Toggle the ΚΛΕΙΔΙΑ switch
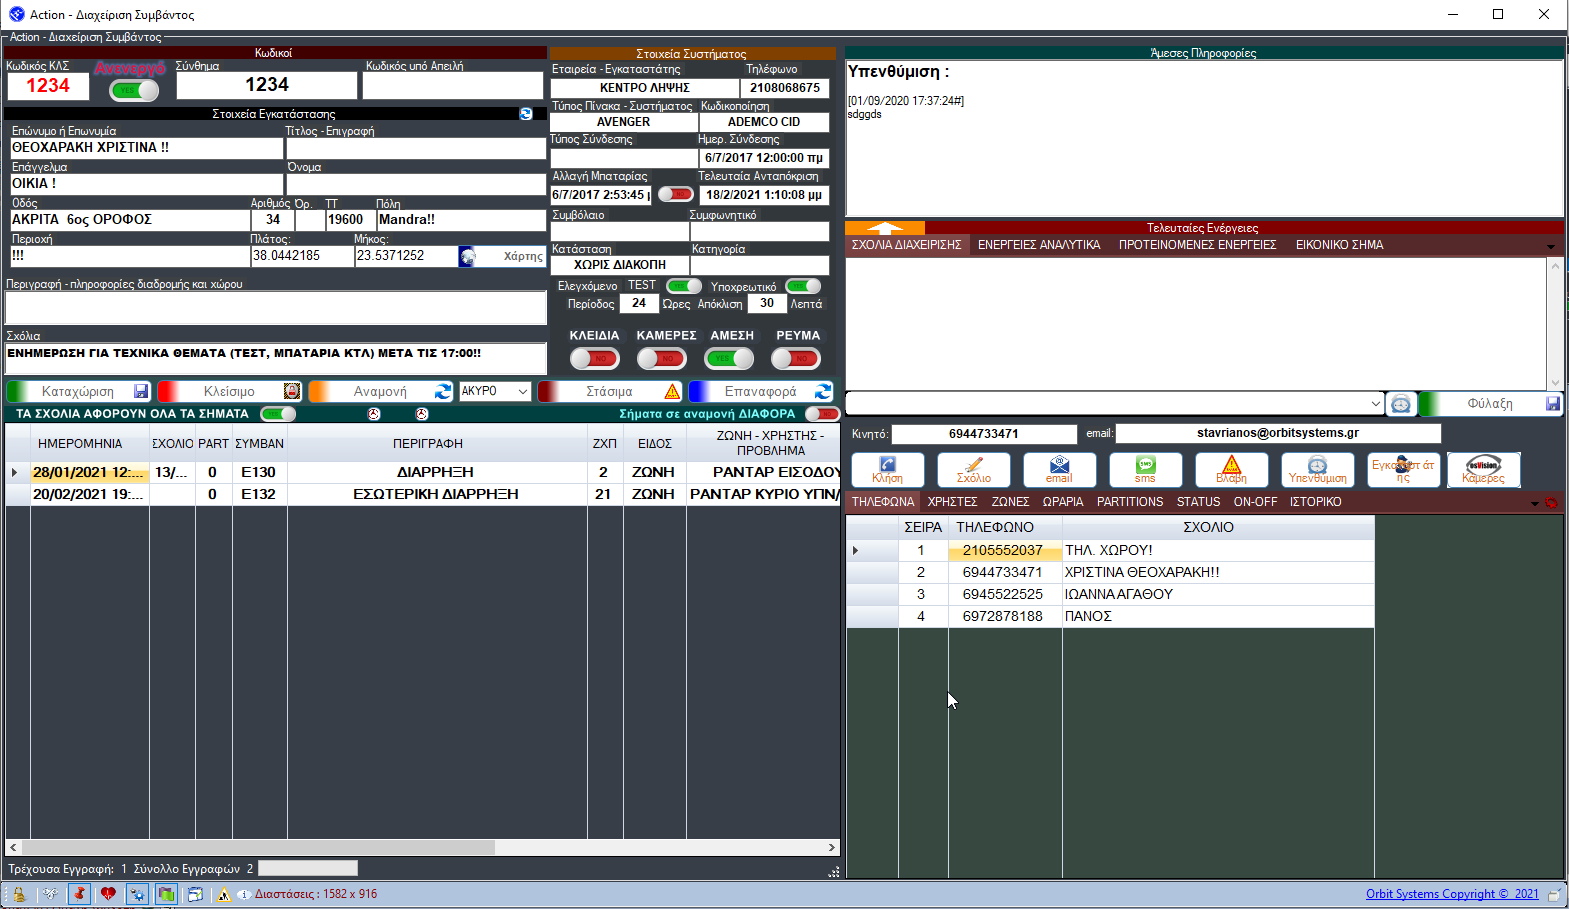Screen dimensions: 1569x909 tap(594, 358)
